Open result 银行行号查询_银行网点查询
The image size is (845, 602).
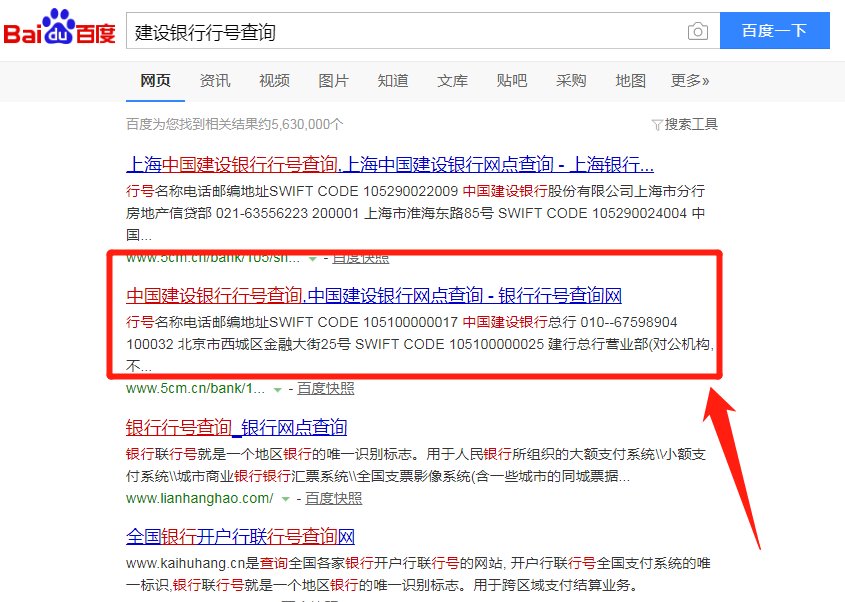(237, 427)
